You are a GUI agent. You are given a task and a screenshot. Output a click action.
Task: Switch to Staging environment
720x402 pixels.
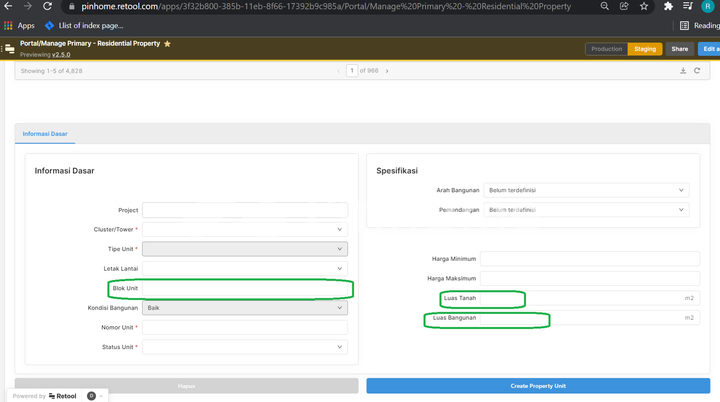pos(645,49)
